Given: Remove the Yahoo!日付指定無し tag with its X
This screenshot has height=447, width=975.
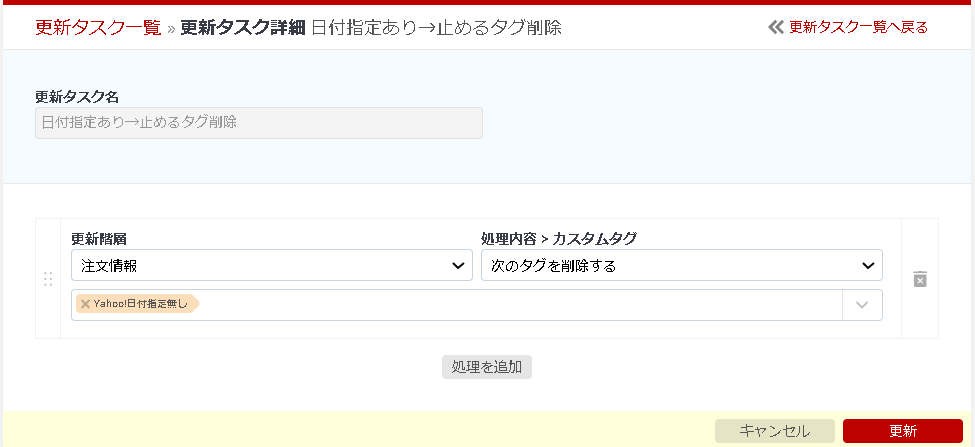Looking at the screenshot, I should [x=86, y=304].
